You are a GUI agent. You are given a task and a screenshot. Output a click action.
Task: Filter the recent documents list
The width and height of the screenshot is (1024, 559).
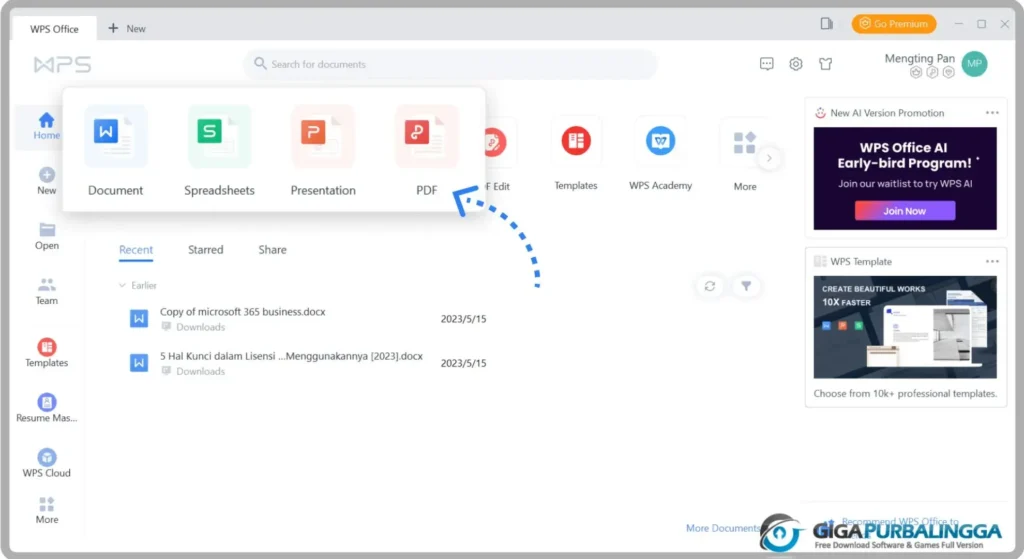click(x=746, y=286)
